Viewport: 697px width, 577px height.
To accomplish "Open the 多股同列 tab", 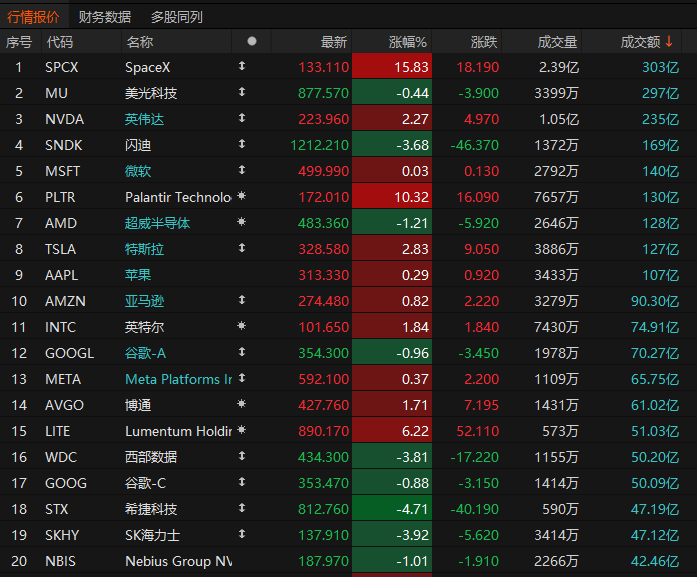I will [x=176, y=17].
